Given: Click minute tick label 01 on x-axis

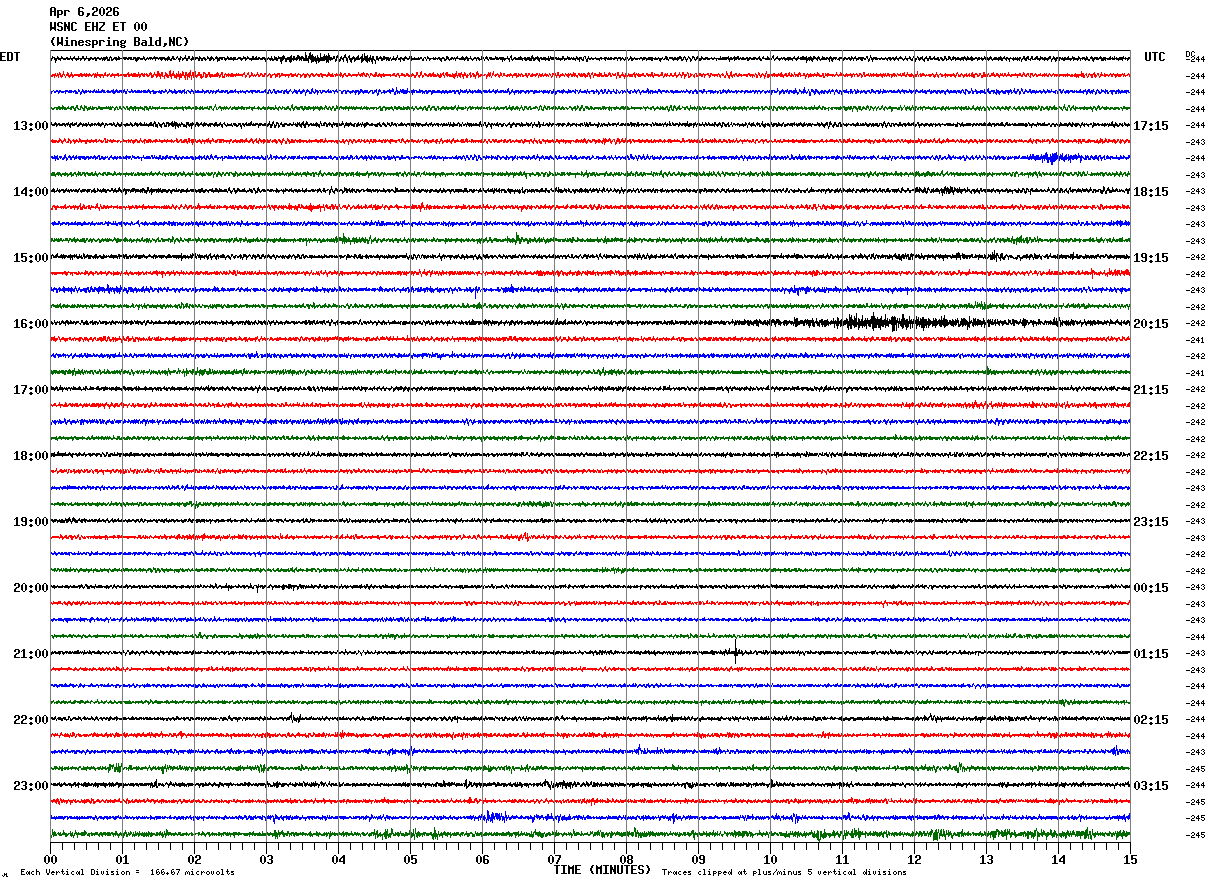Looking at the screenshot, I should pos(122,859).
